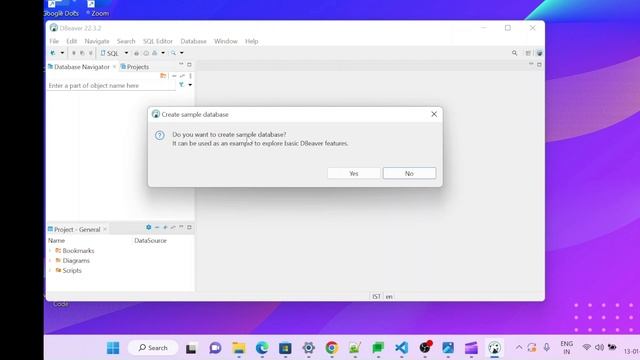Click Yes to create the sample database

click(x=353, y=173)
